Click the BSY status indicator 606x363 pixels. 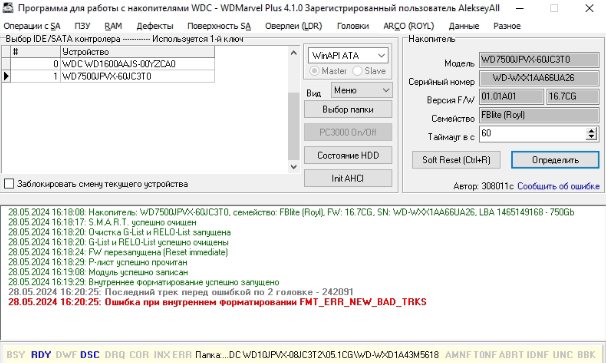(x=15, y=354)
